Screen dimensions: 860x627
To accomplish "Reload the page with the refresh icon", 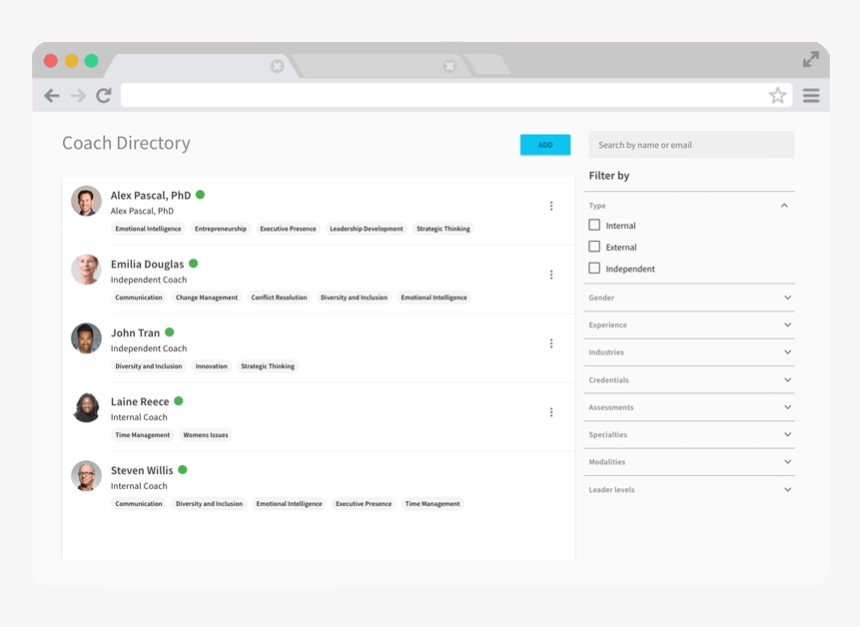I will point(104,96).
